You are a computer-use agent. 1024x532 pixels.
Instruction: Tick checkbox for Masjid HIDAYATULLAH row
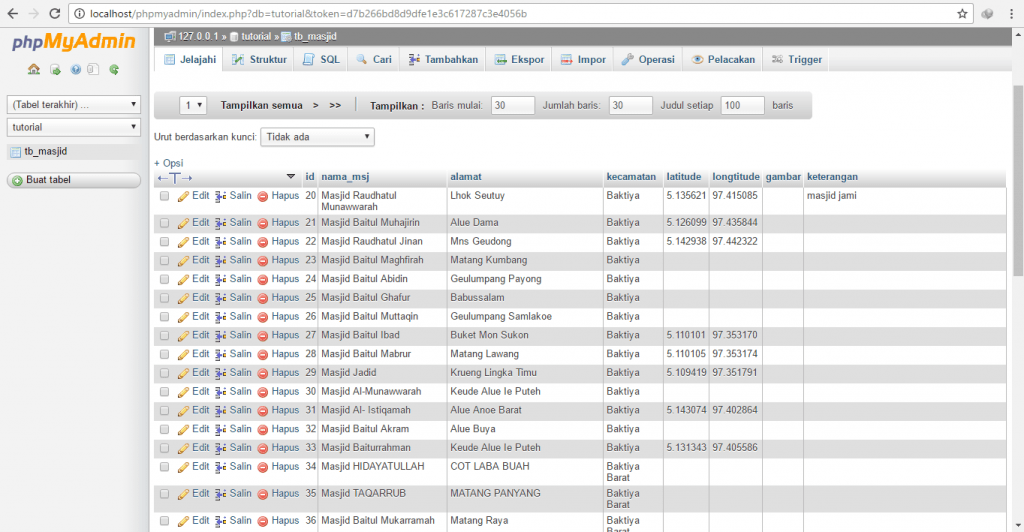click(x=165, y=467)
